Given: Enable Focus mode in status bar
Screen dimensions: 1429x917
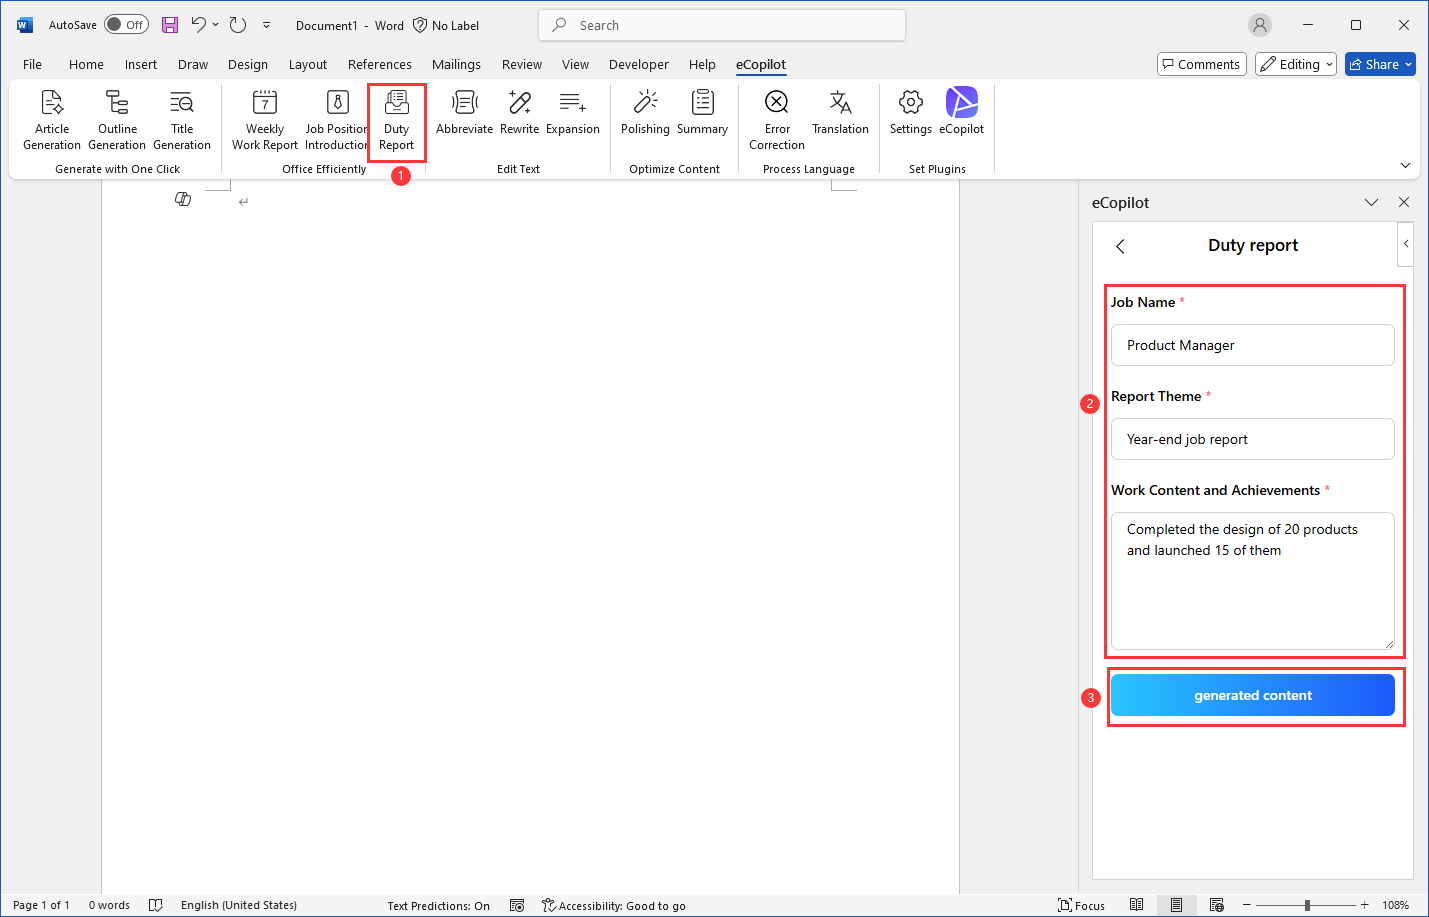Looking at the screenshot, I should tap(1081, 905).
